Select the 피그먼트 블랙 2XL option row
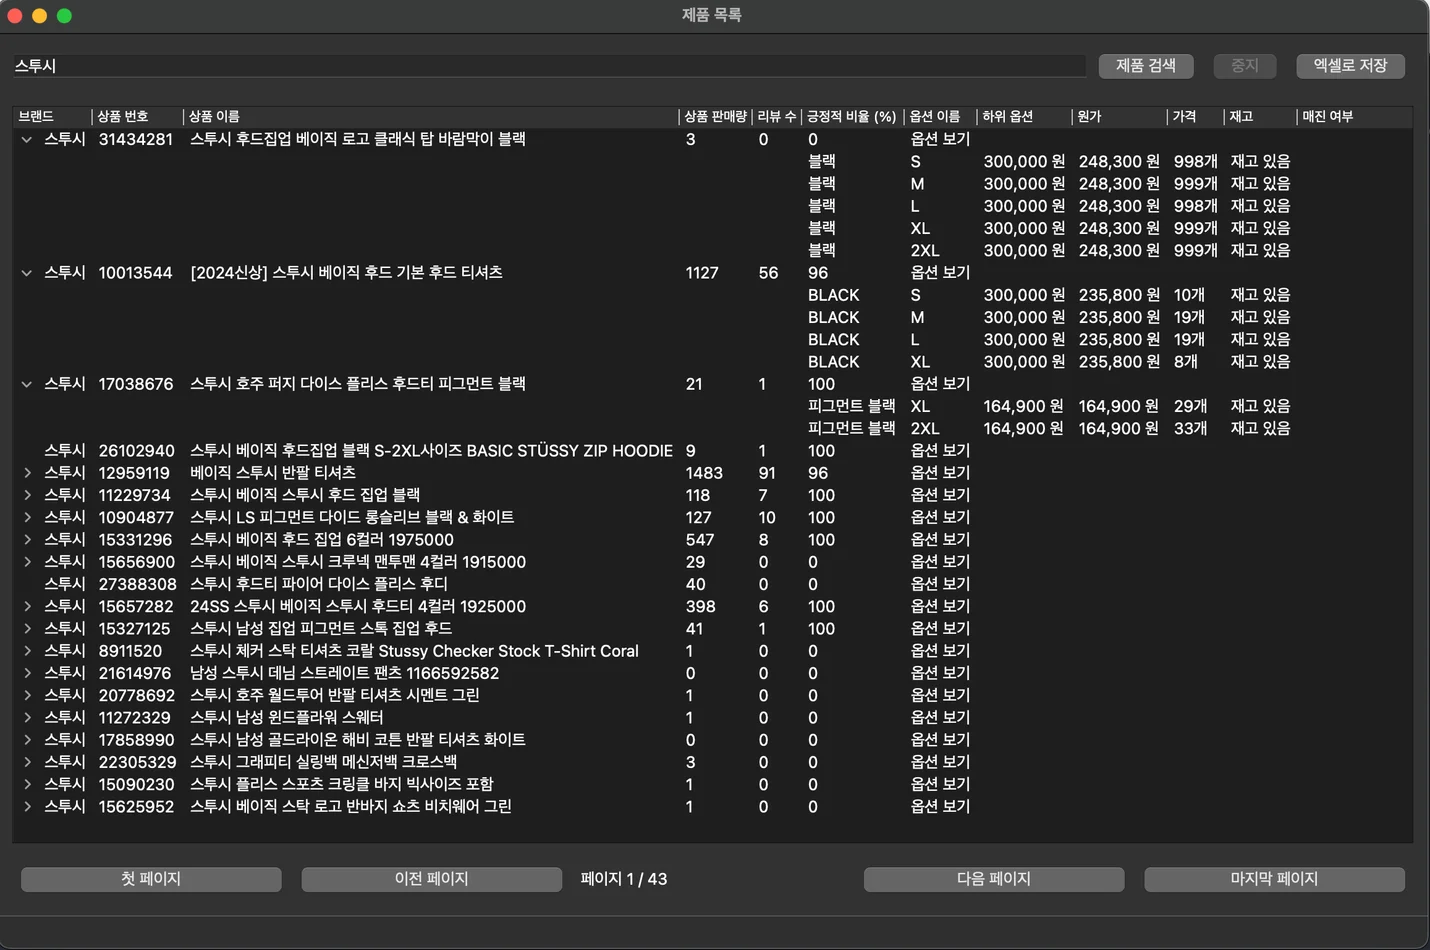1430x950 pixels. pos(712,429)
